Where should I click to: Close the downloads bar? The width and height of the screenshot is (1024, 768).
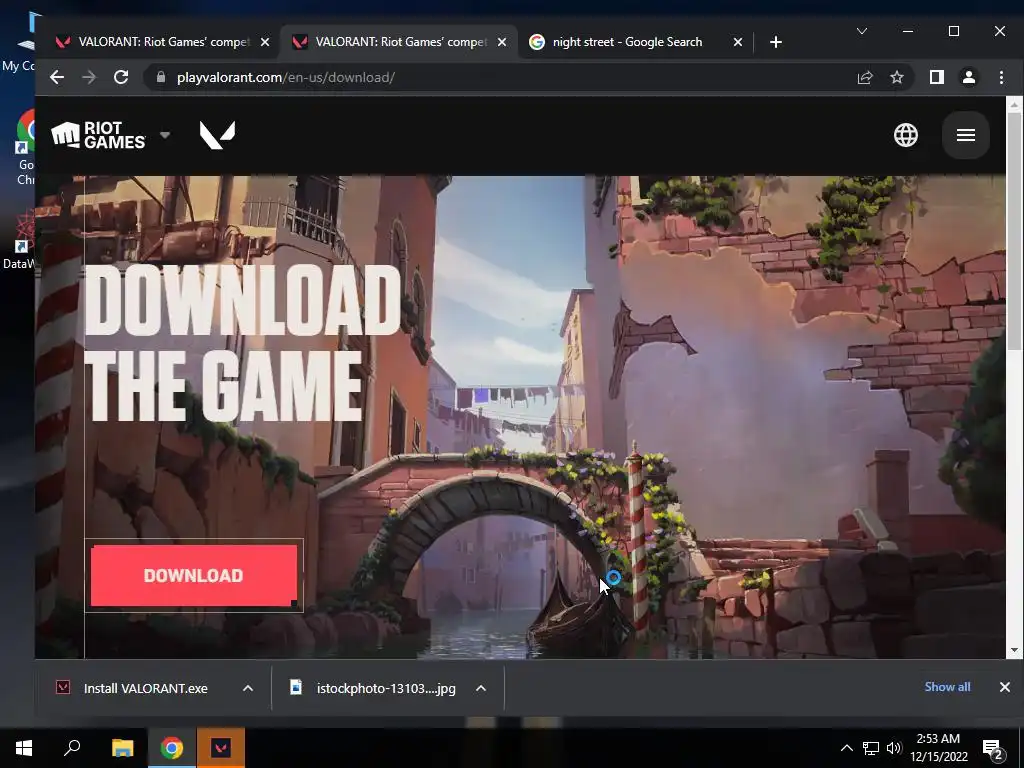pyautogui.click(x=1004, y=687)
